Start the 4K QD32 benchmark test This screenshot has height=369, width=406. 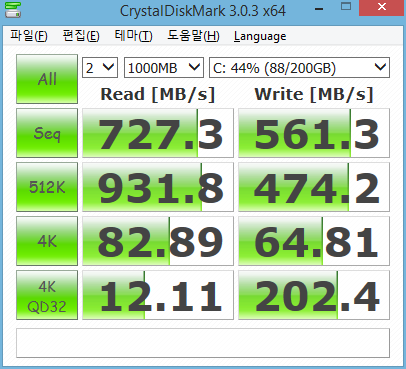[x=47, y=295]
